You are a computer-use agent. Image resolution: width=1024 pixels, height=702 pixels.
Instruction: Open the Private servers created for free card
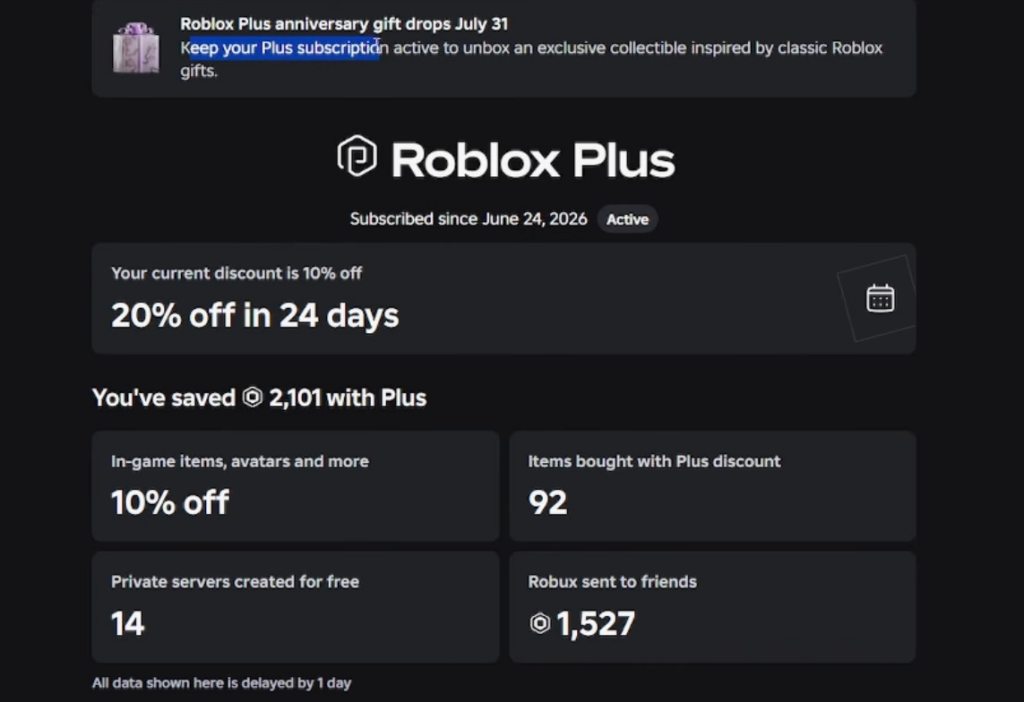pyautogui.click(x=296, y=607)
